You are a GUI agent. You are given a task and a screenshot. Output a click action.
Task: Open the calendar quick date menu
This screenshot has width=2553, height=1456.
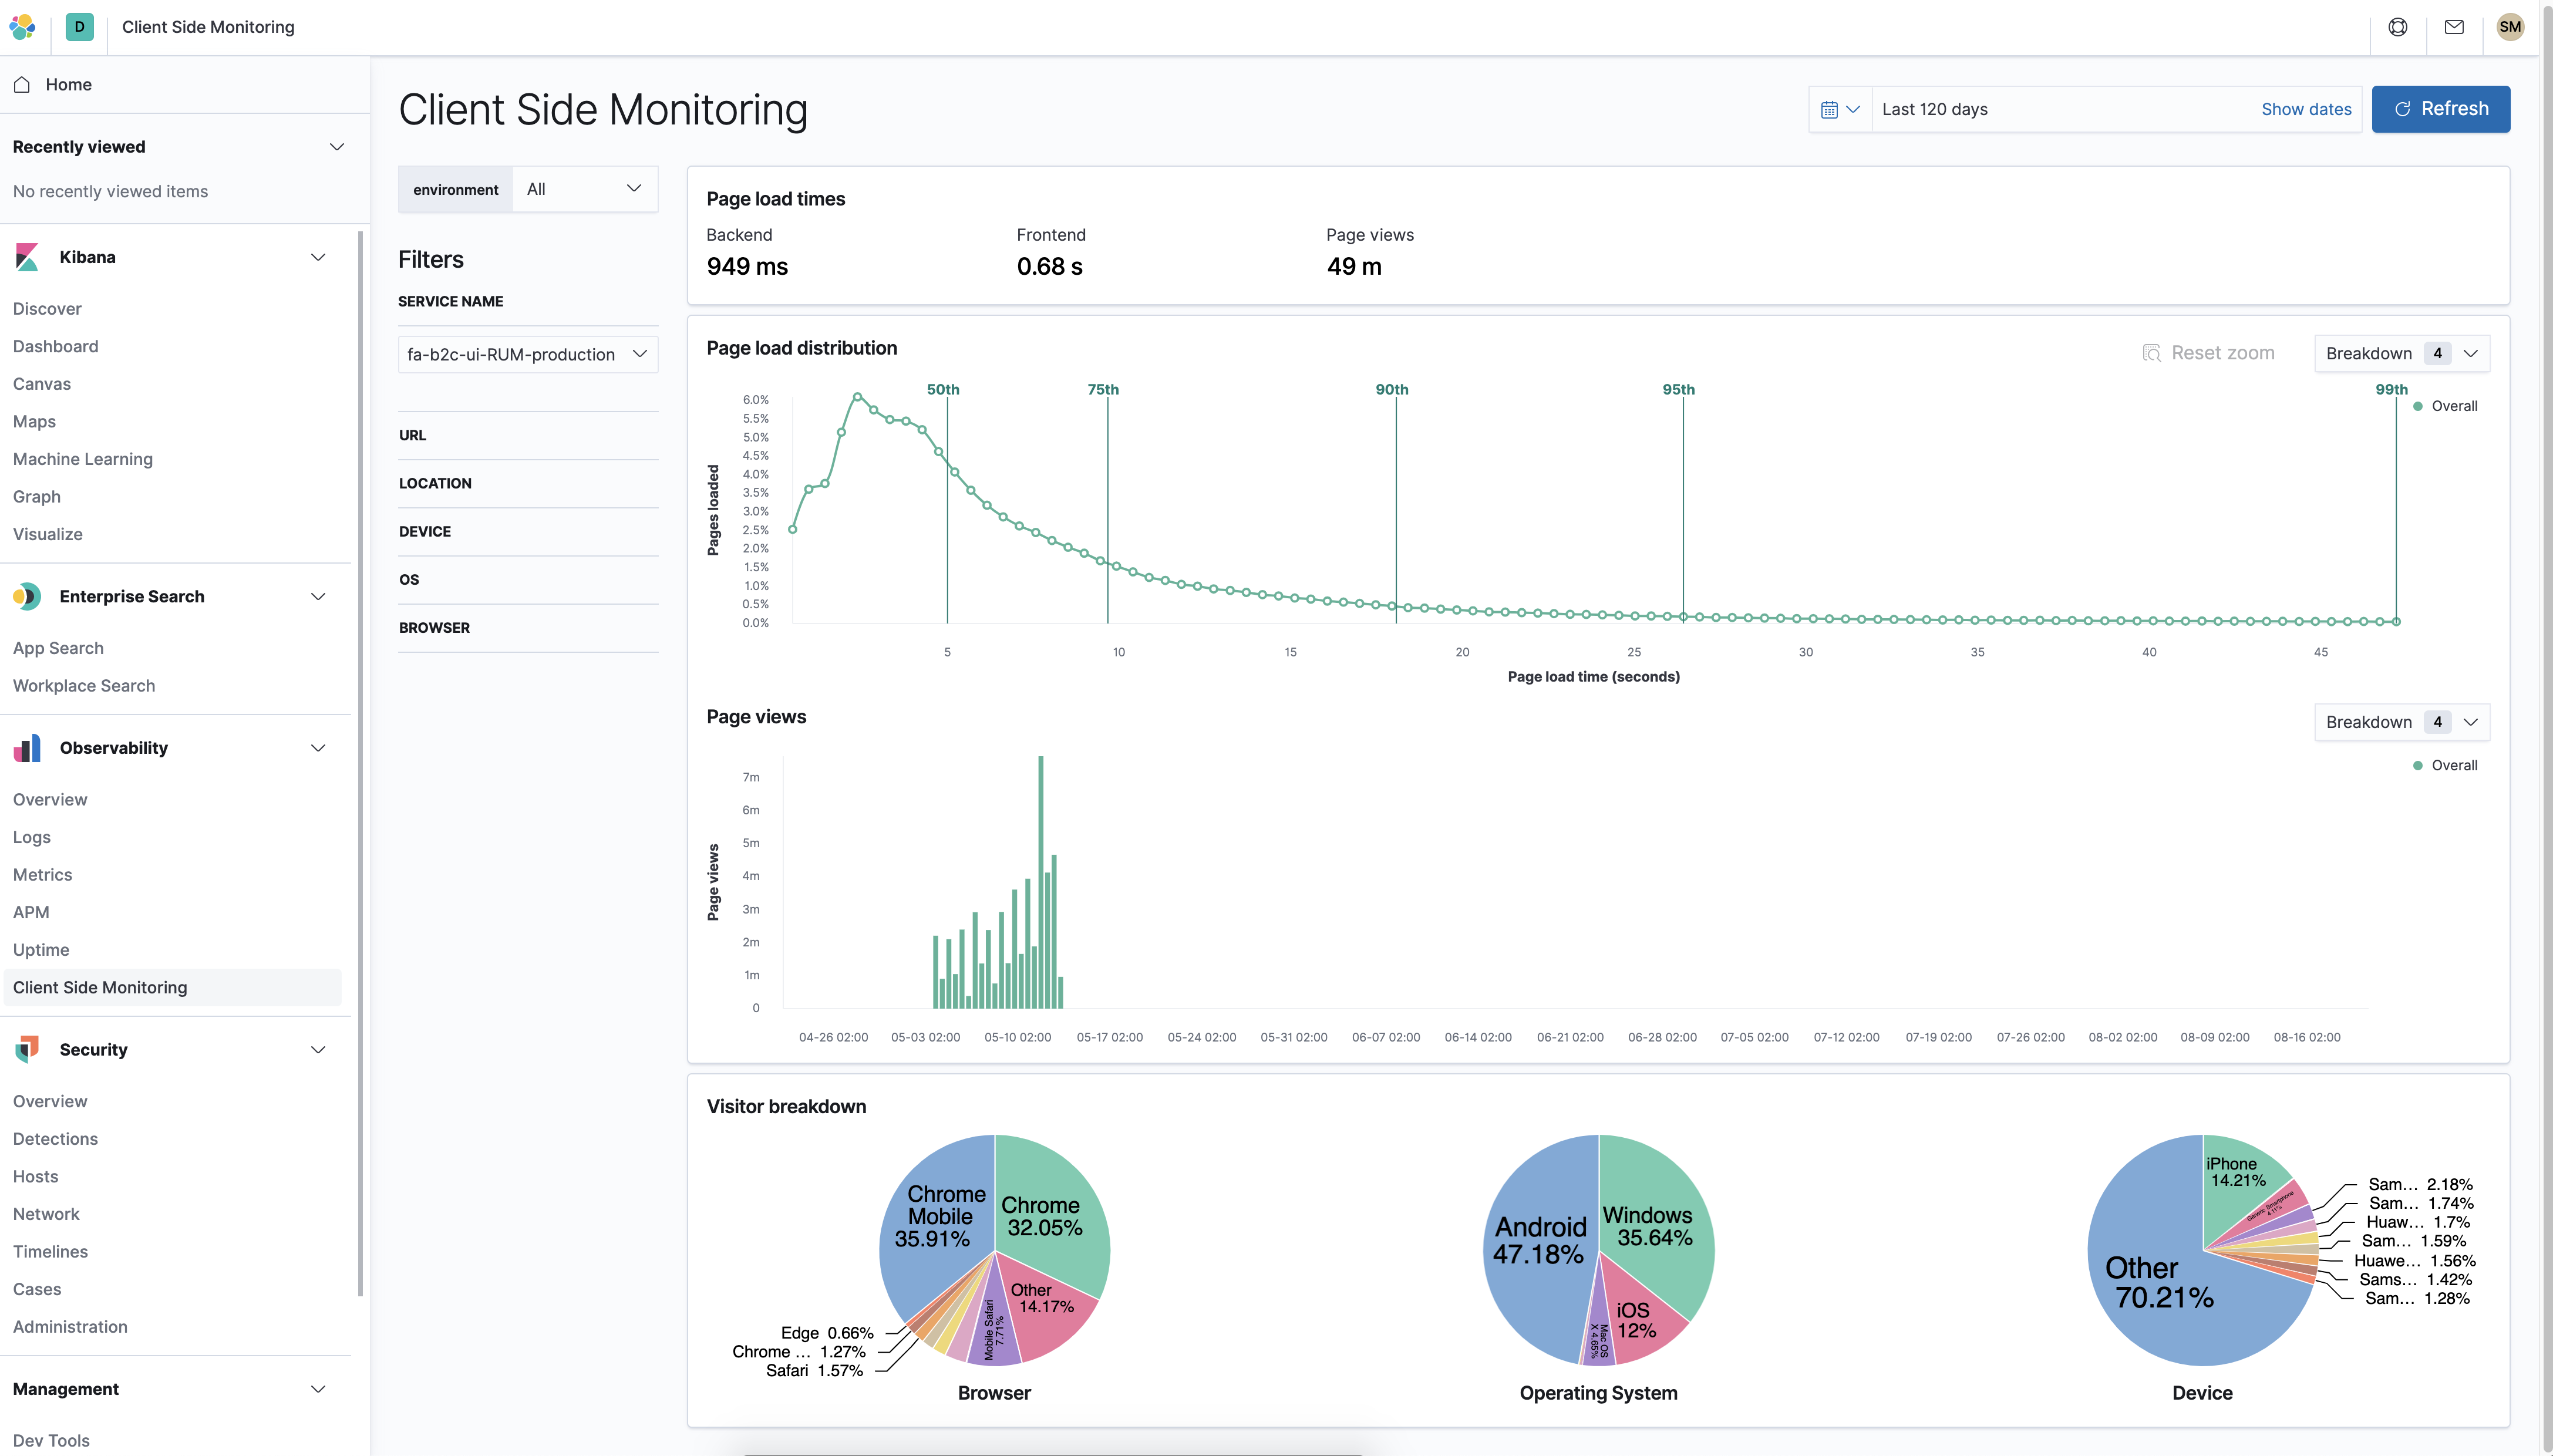pos(1839,109)
